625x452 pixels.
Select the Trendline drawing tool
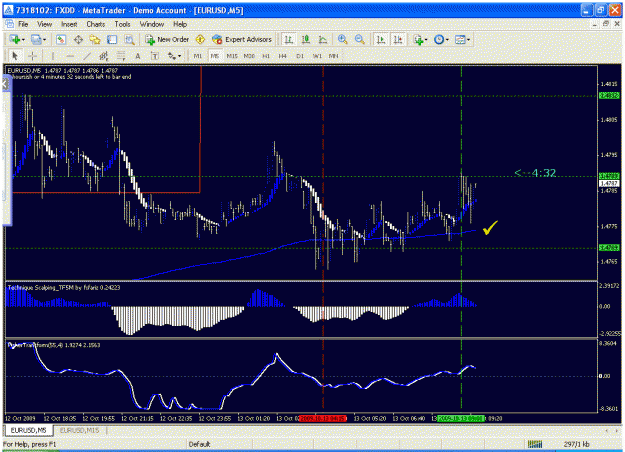click(x=87, y=56)
